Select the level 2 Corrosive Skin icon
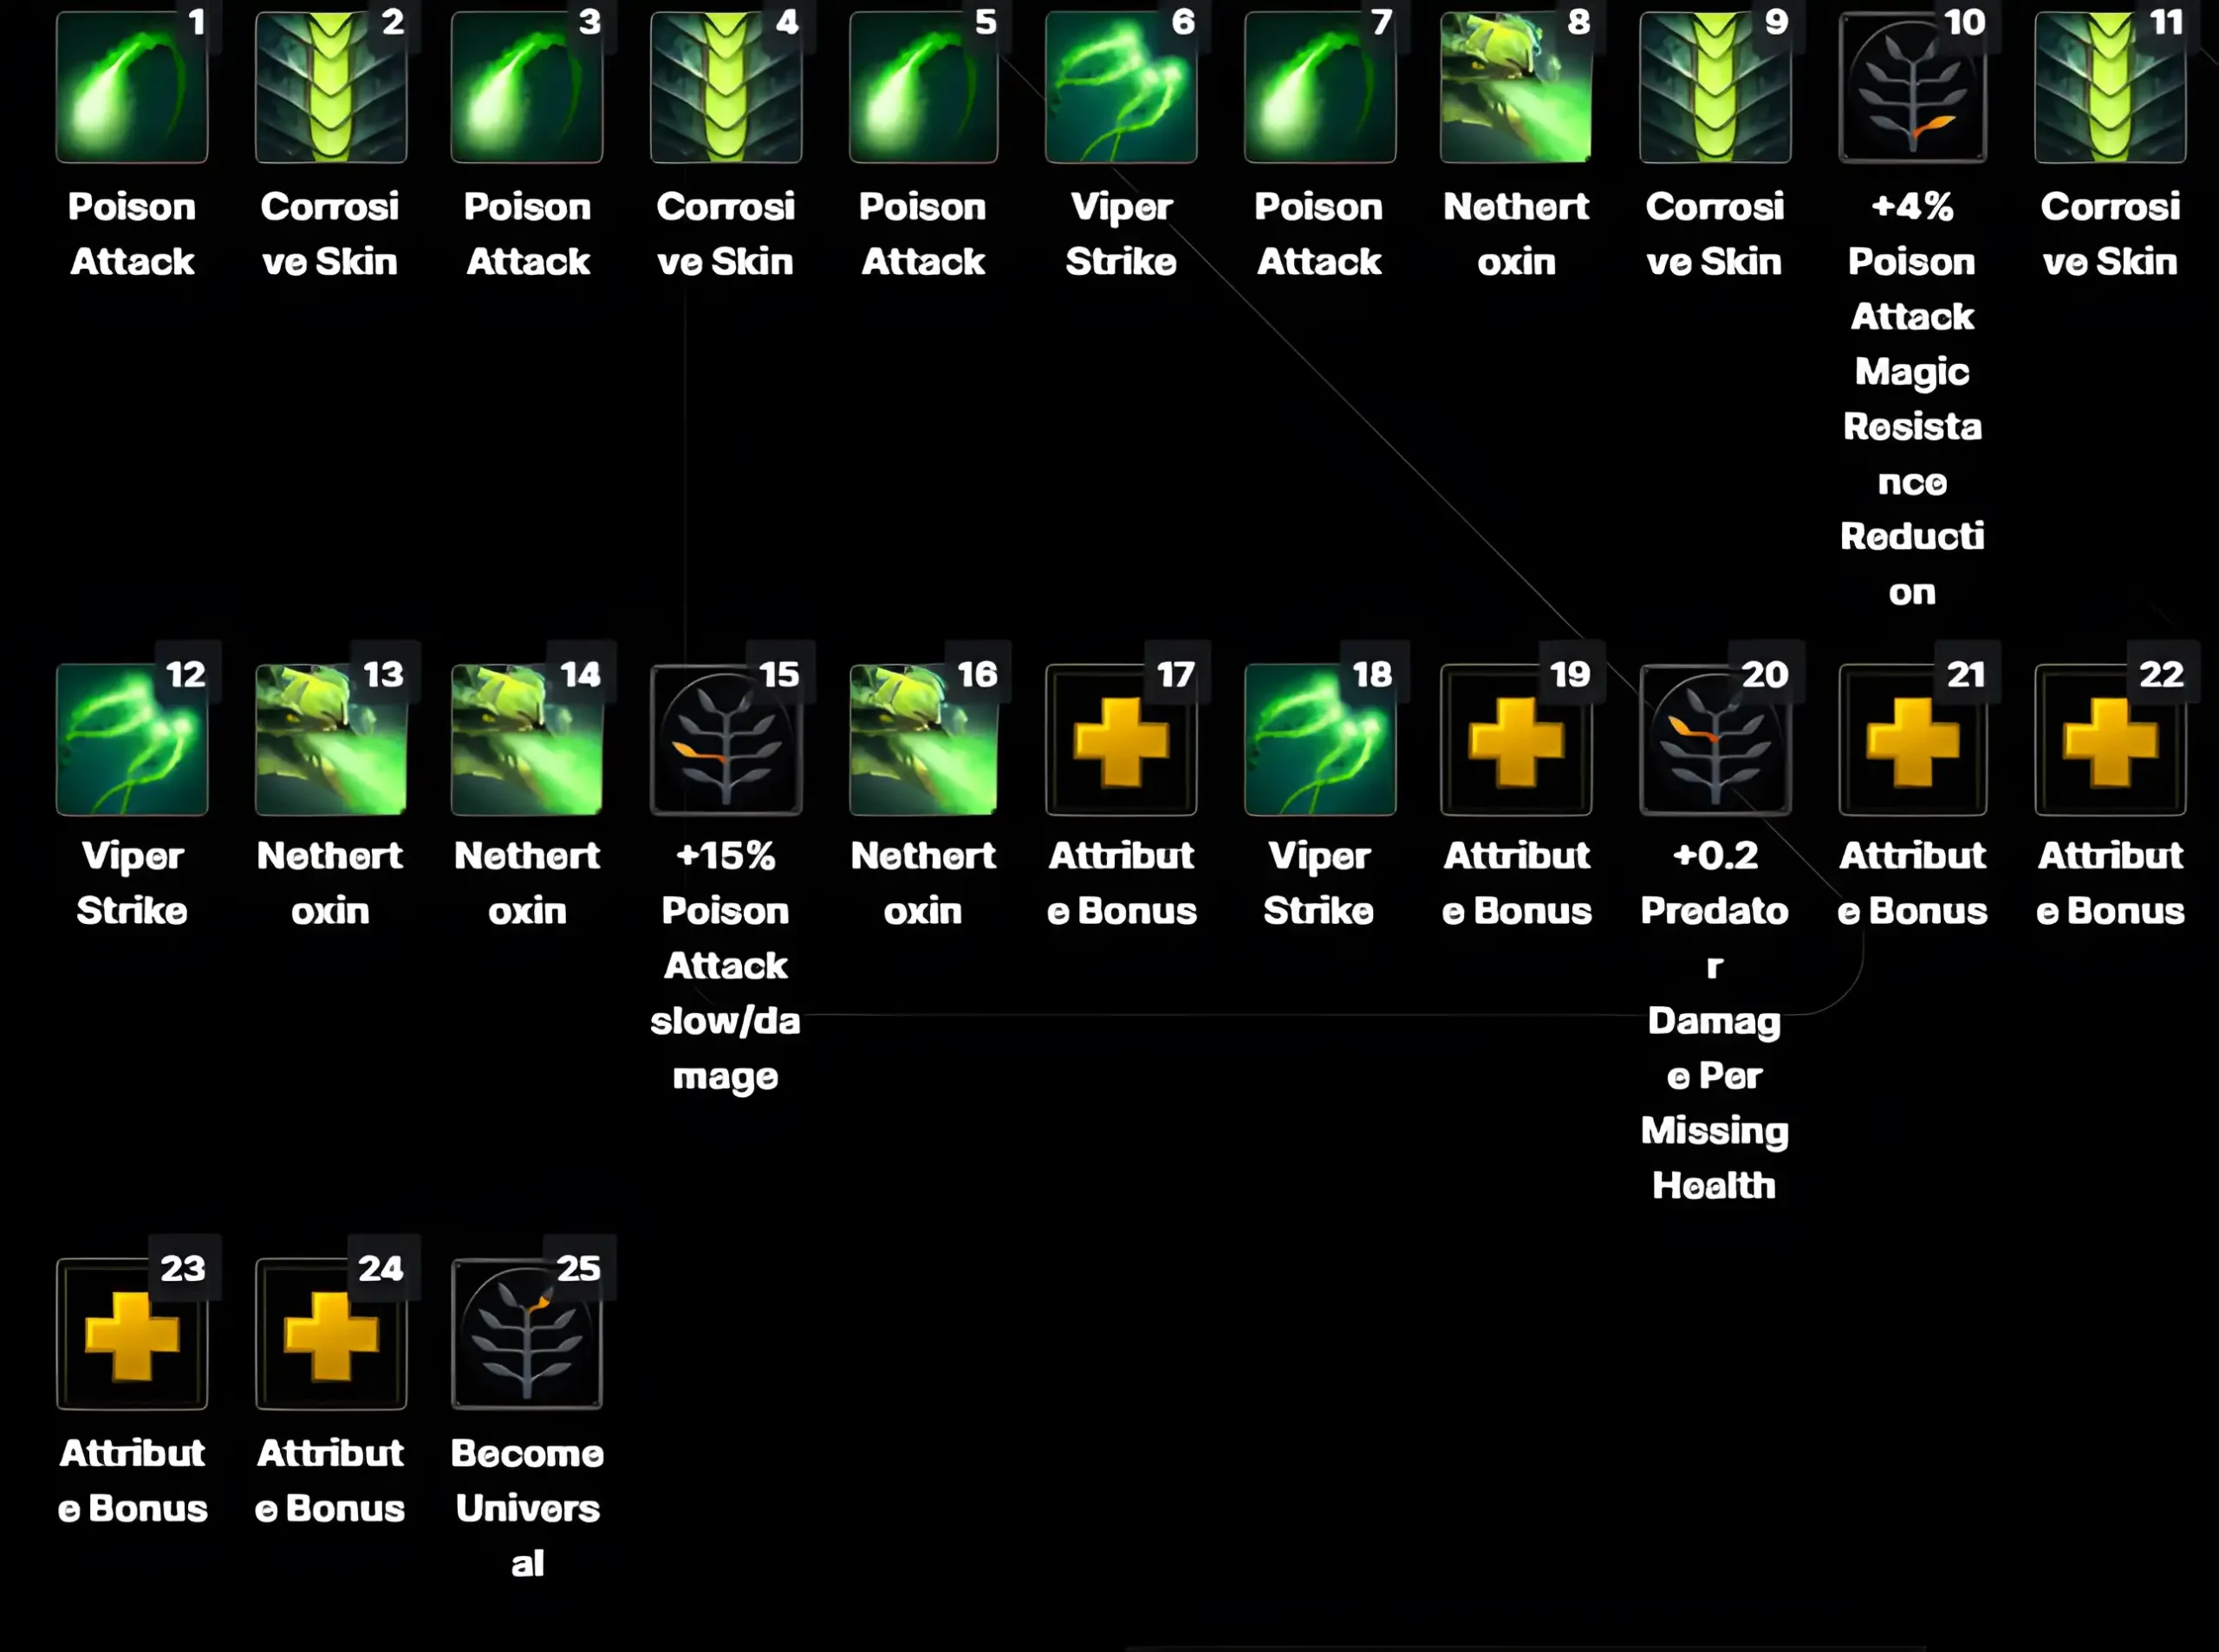The height and width of the screenshot is (1652, 2219). point(331,87)
